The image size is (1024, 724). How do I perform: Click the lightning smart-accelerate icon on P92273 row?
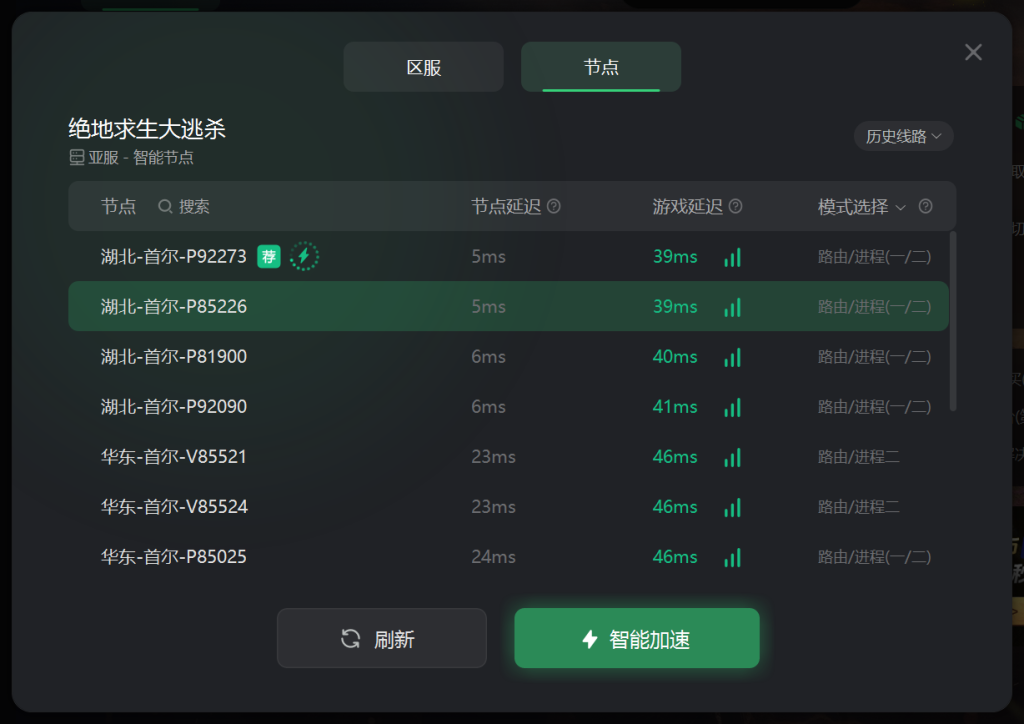click(304, 256)
